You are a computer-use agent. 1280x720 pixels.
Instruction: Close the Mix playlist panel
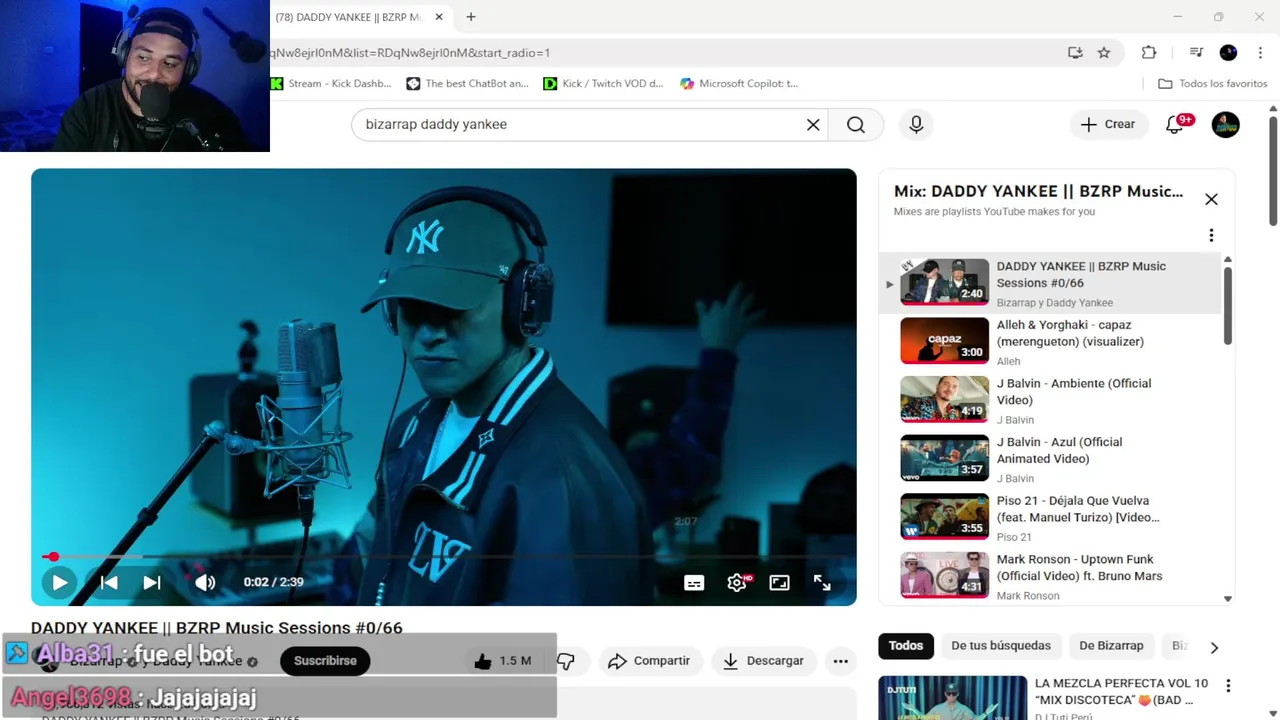pos(1211,199)
